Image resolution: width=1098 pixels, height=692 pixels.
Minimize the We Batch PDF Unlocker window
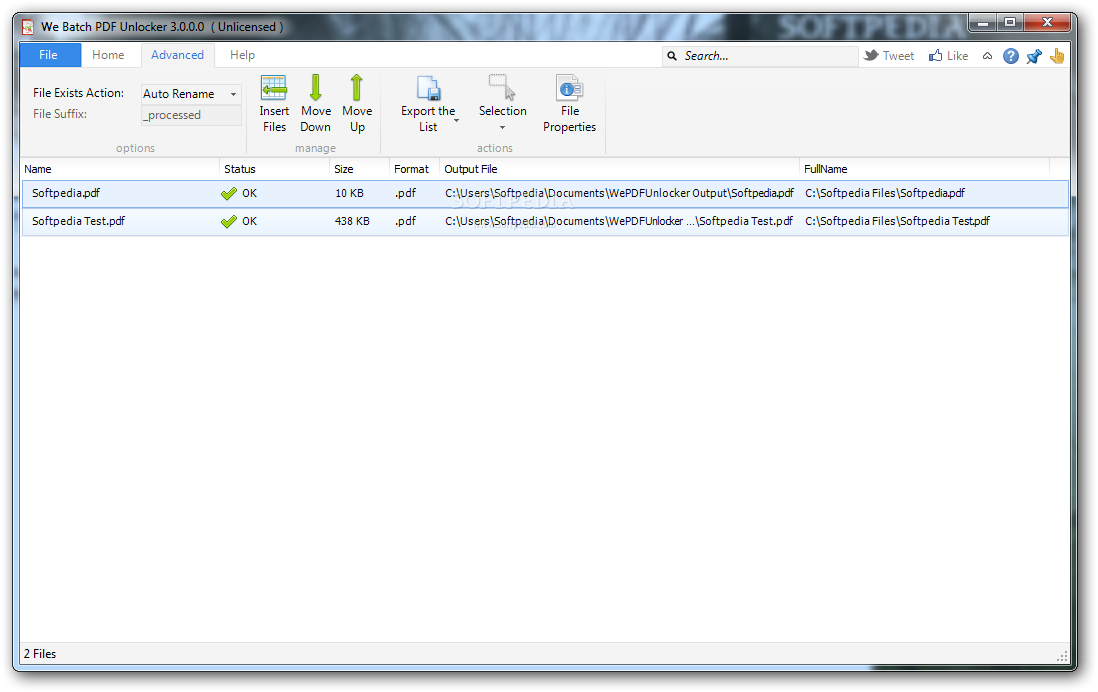click(x=982, y=23)
